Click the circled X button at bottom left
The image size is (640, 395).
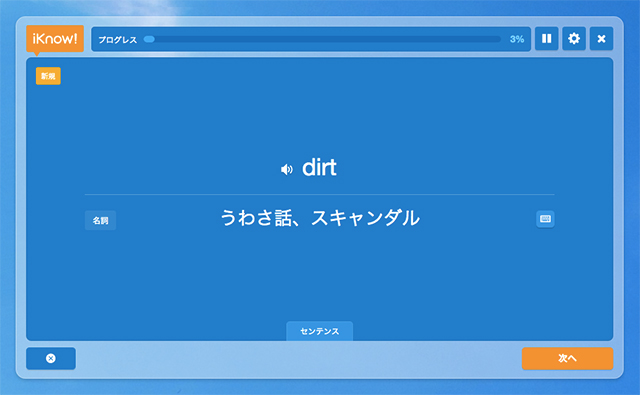point(51,358)
